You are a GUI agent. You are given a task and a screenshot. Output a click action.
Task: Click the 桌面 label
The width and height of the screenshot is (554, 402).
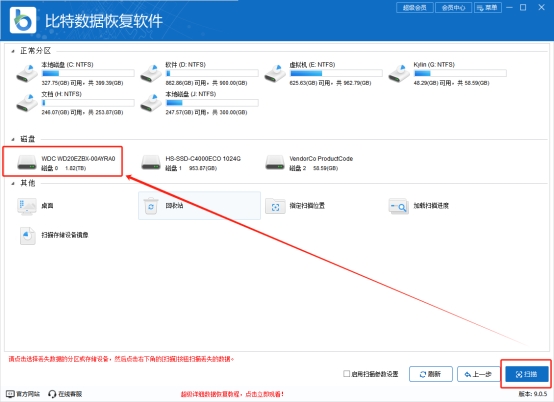click(47, 206)
